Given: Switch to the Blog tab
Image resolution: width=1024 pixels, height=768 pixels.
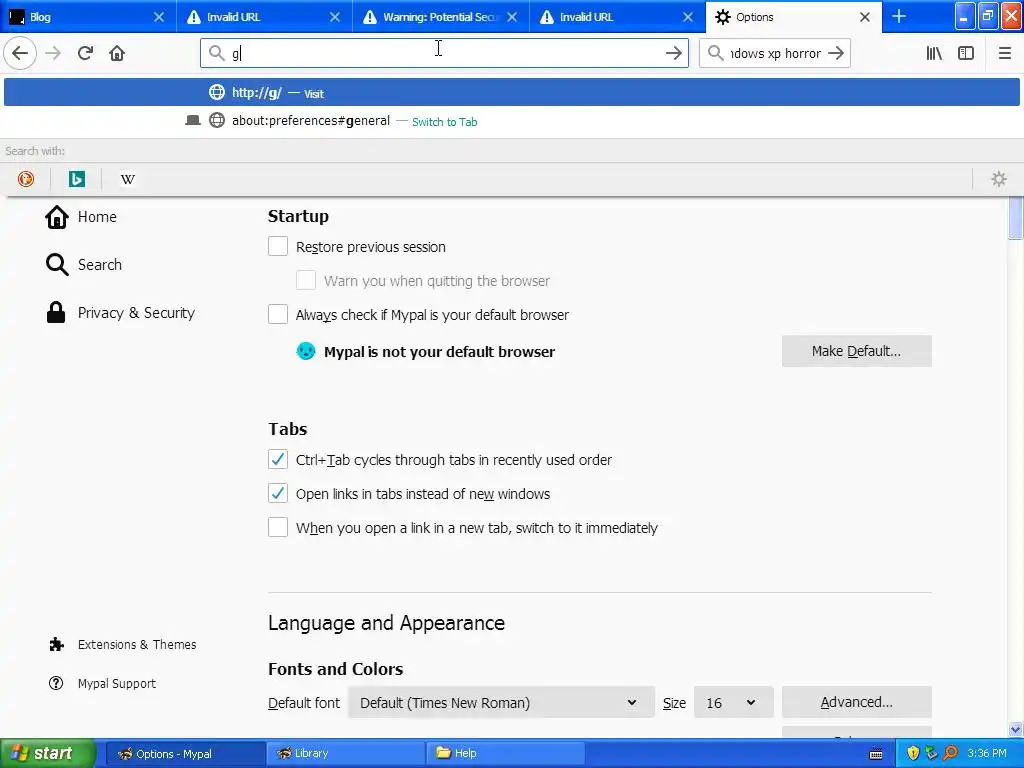Looking at the screenshot, I should (x=88, y=17).
